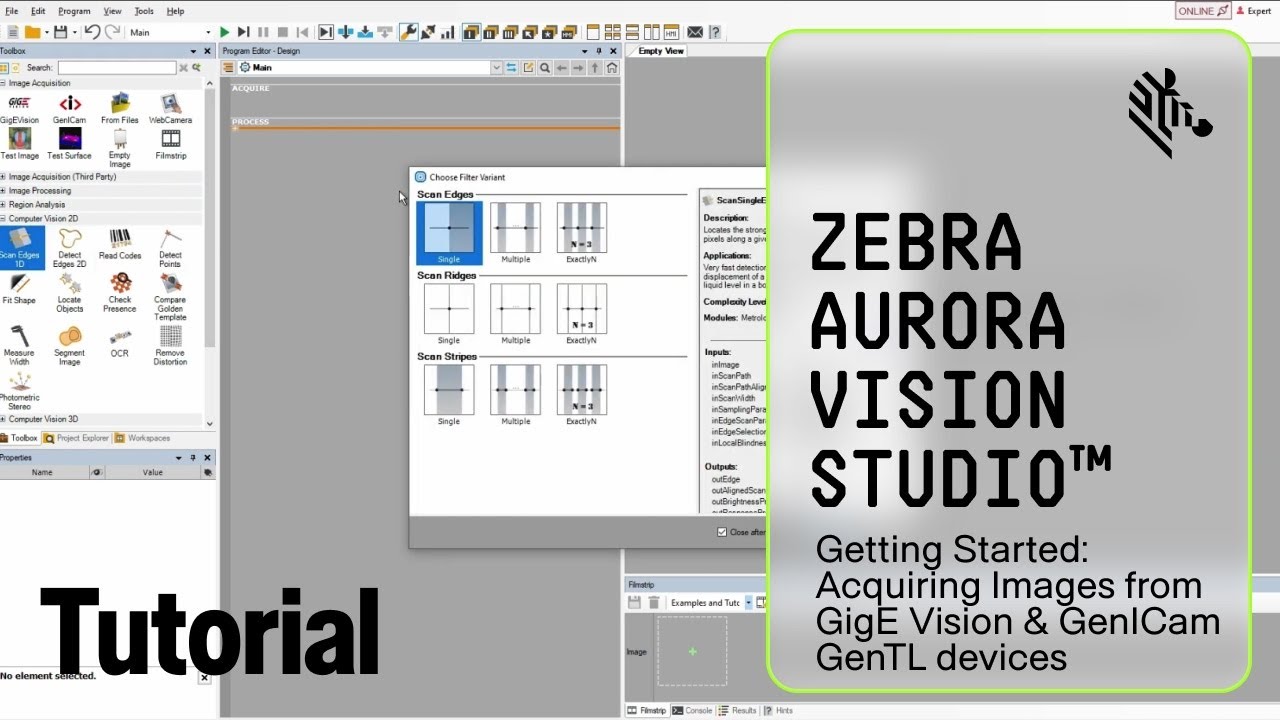Pick the From Files image tool

[x=120, y=108]
